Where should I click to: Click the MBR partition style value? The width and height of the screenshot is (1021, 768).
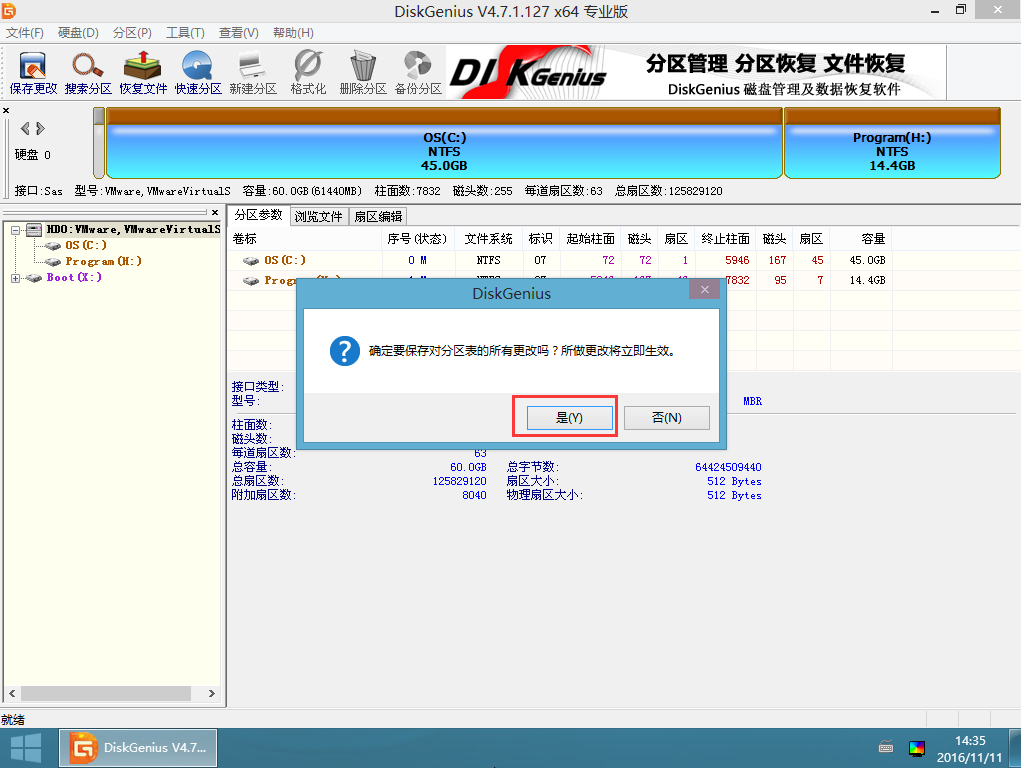point(752,401)
